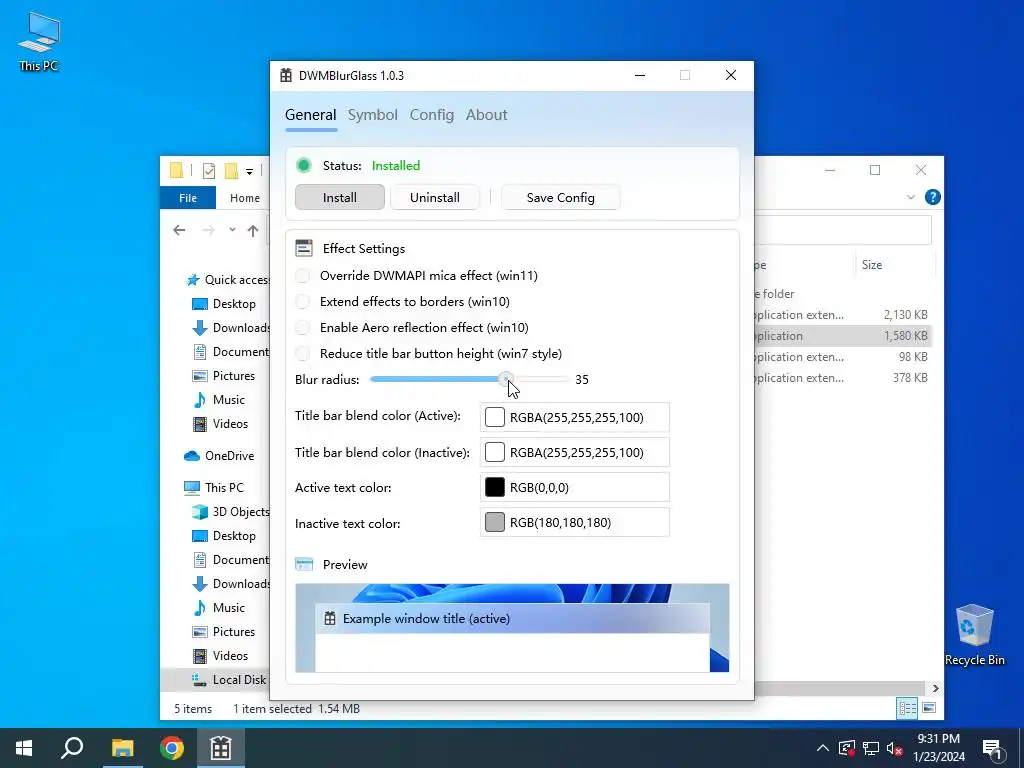1024x768 pixels.
Task: Click the RGB(0,0,0) value field
Action: click(575, 487)
